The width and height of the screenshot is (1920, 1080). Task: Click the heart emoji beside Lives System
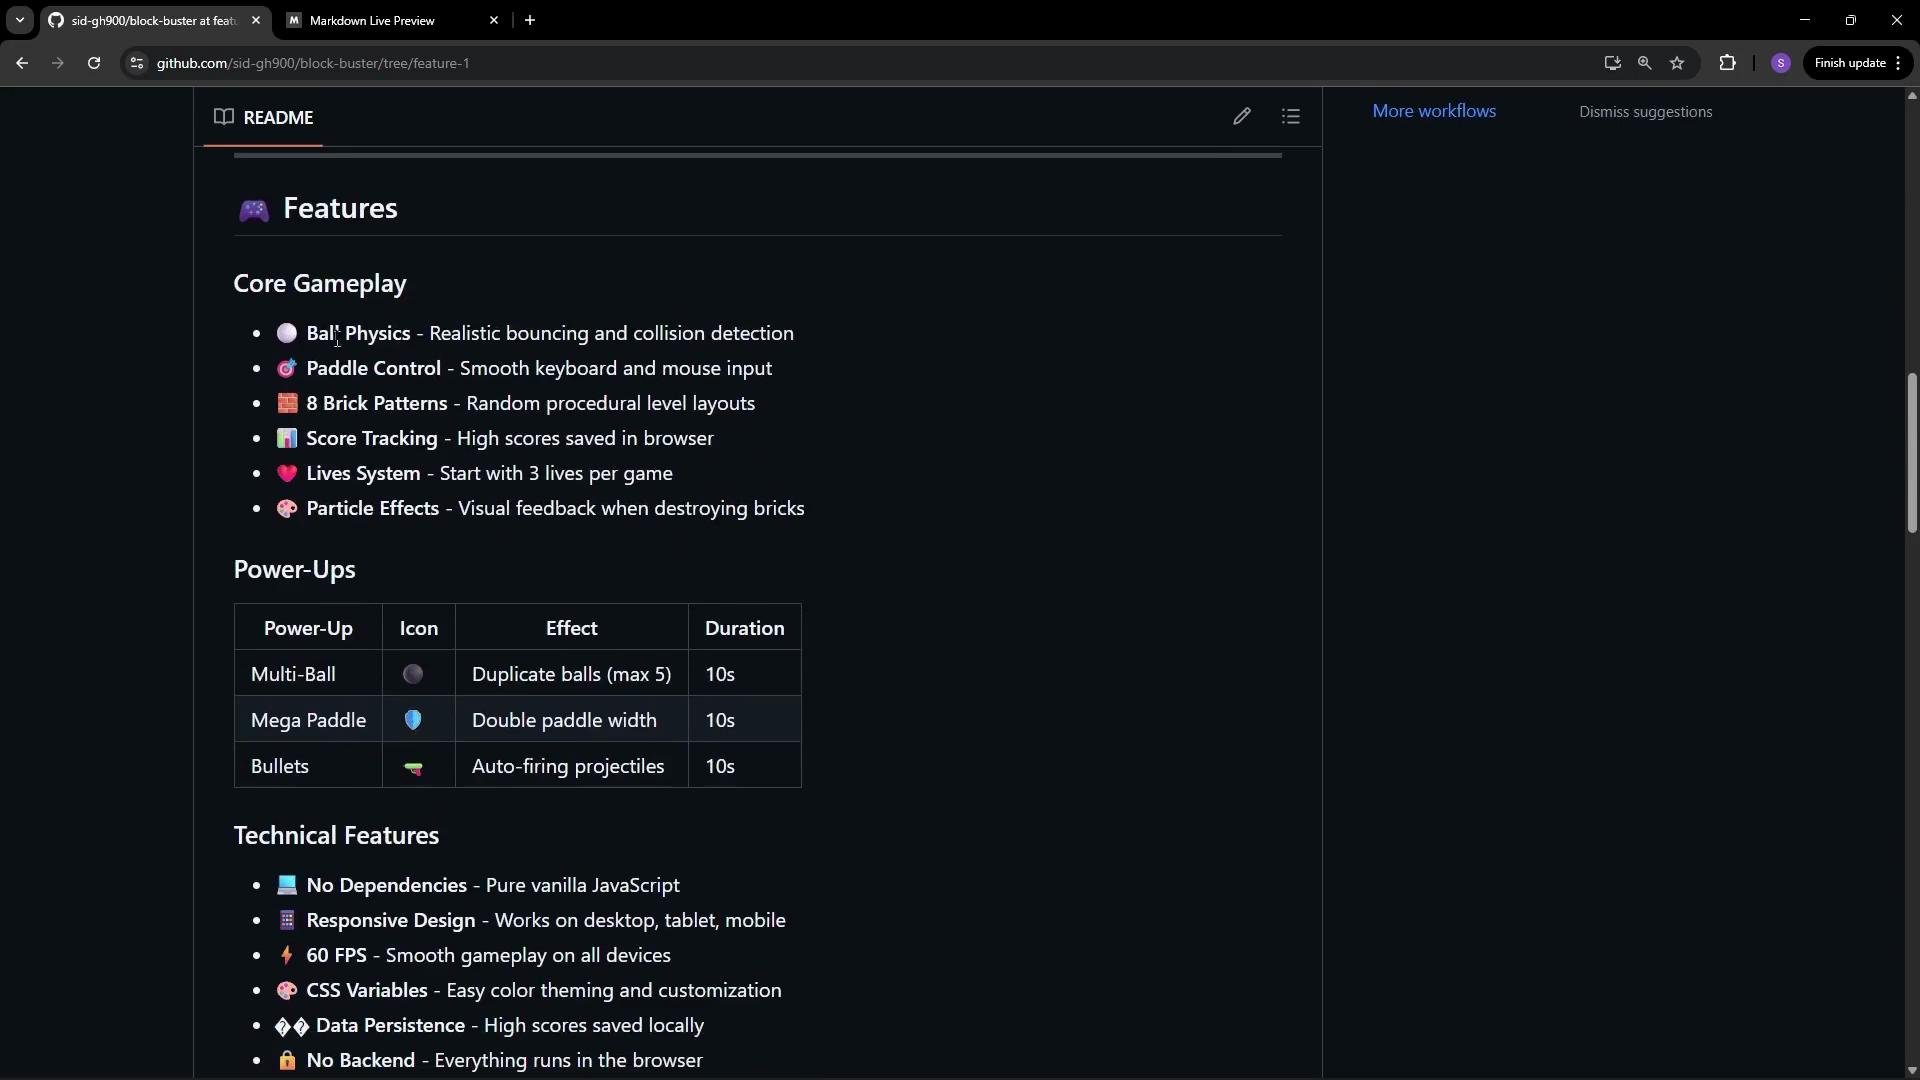[x=287, y=473]
